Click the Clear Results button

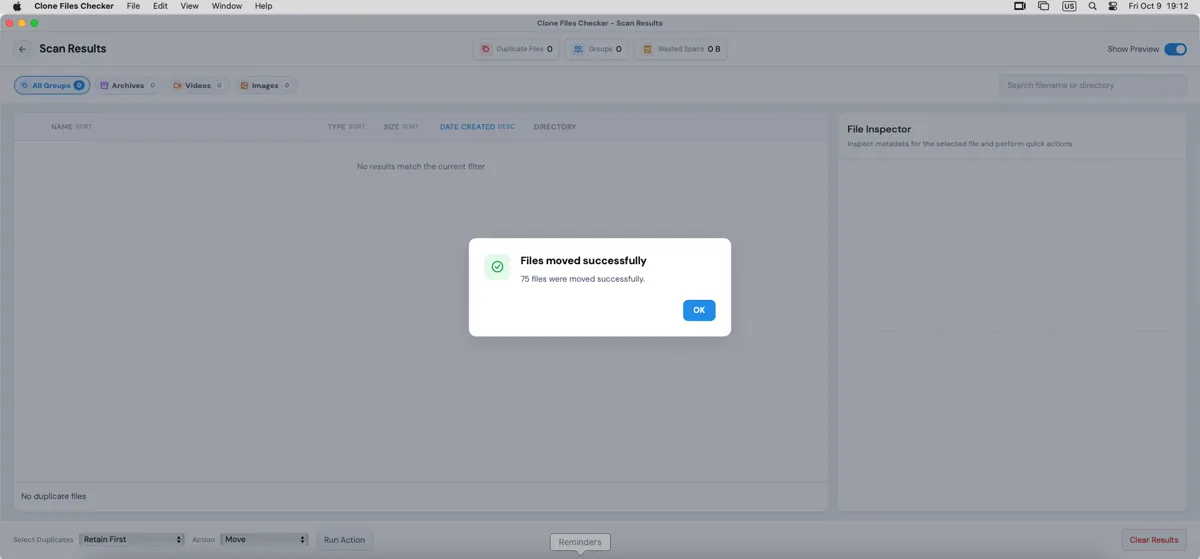click(1154, 540)
